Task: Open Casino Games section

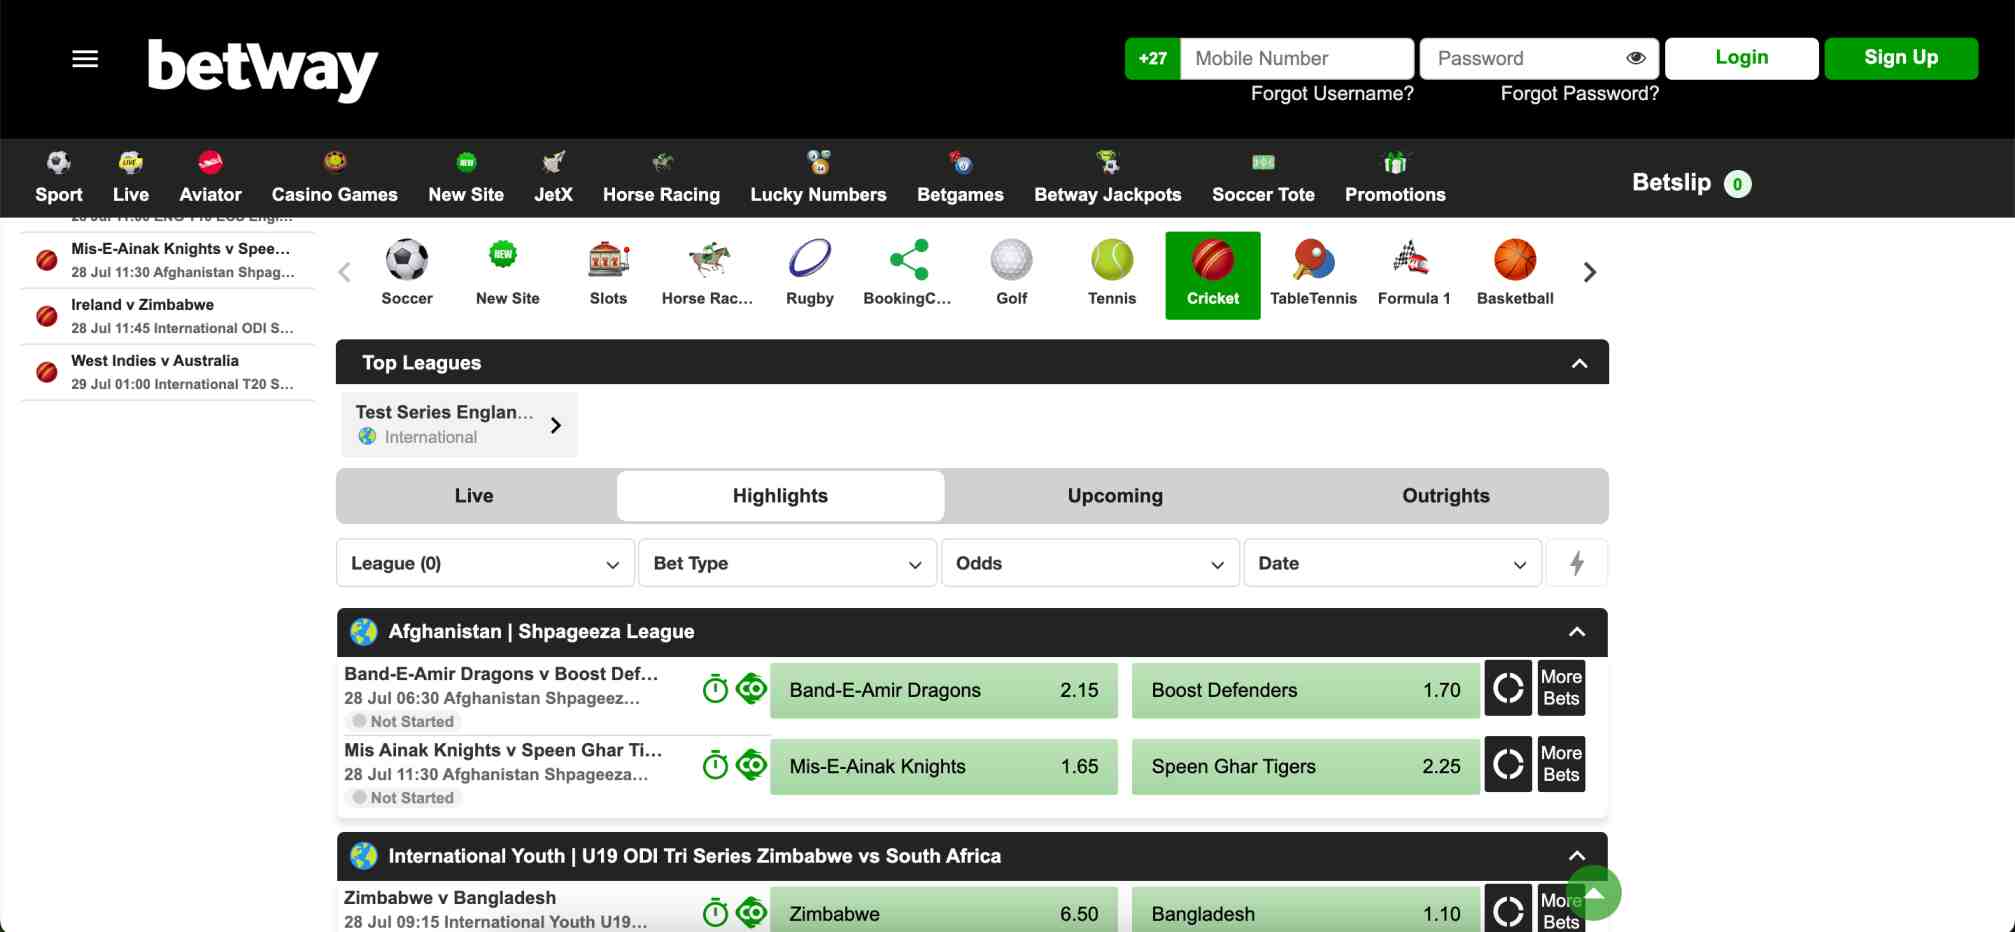Action: click(x=335, y=177)
